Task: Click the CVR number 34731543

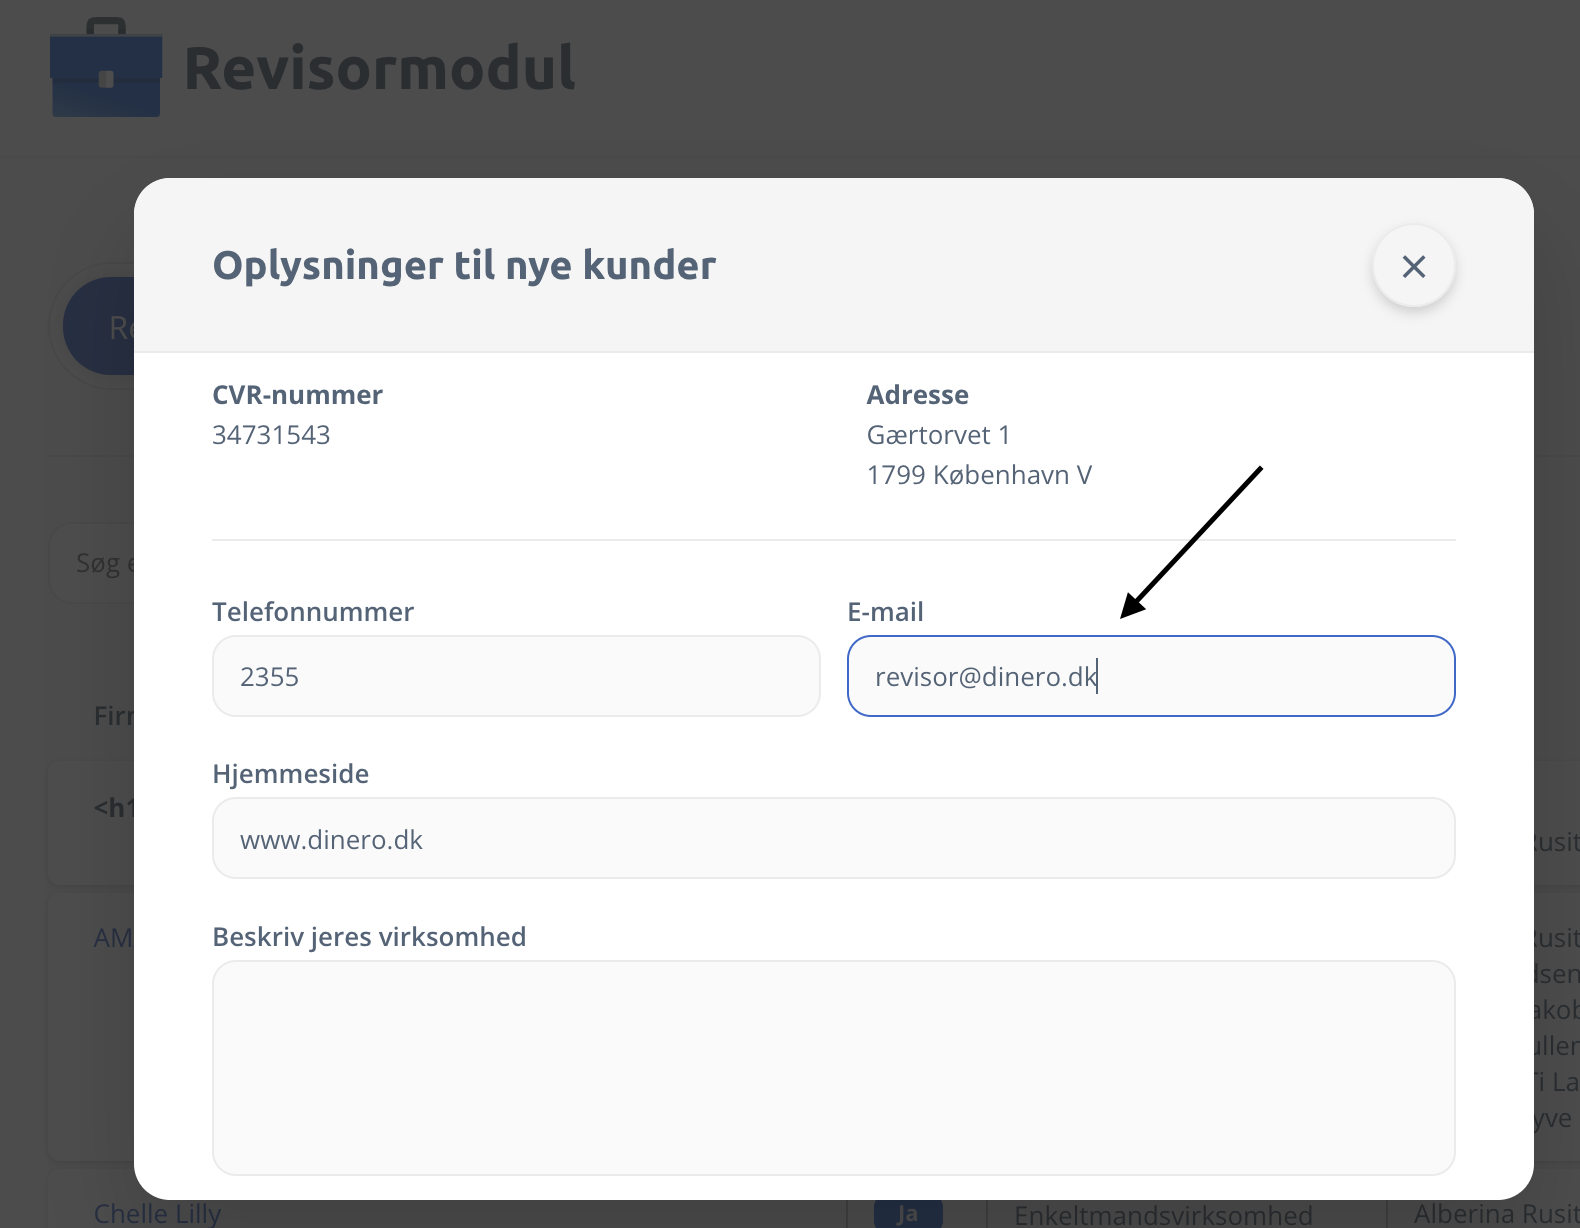Action: [271, 435]
